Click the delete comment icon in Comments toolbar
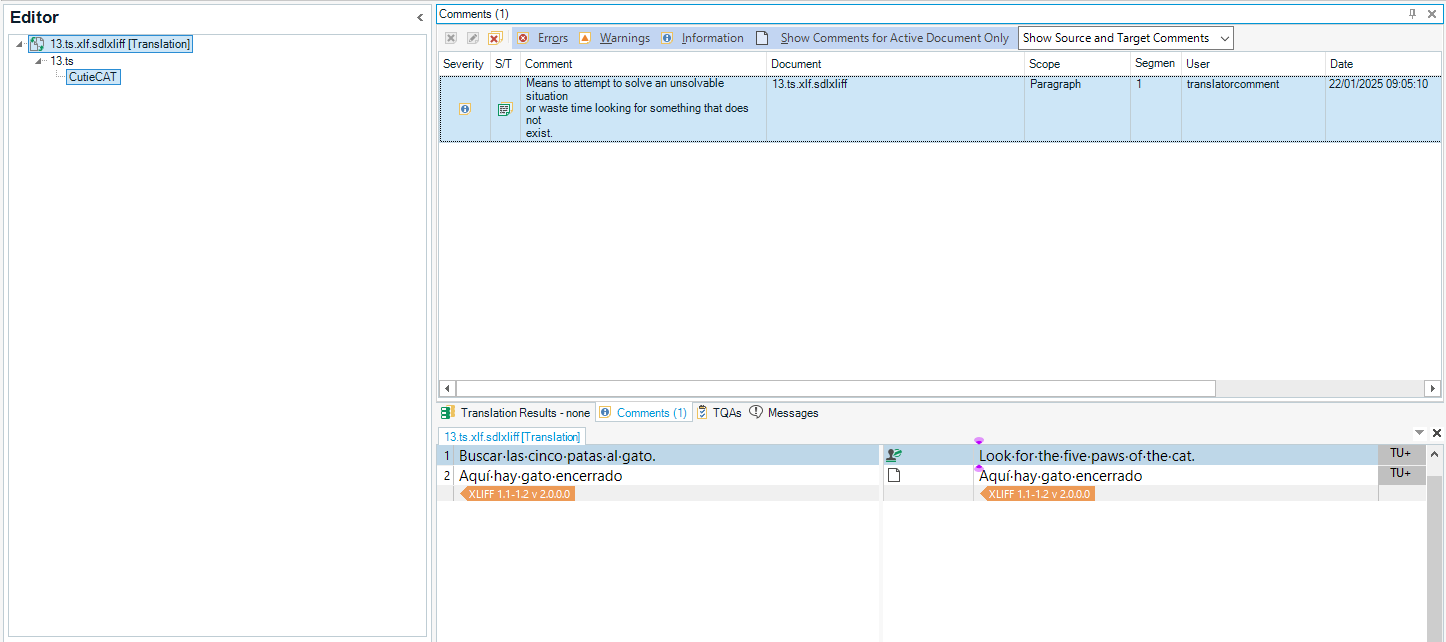 click(x=451, y=38)
